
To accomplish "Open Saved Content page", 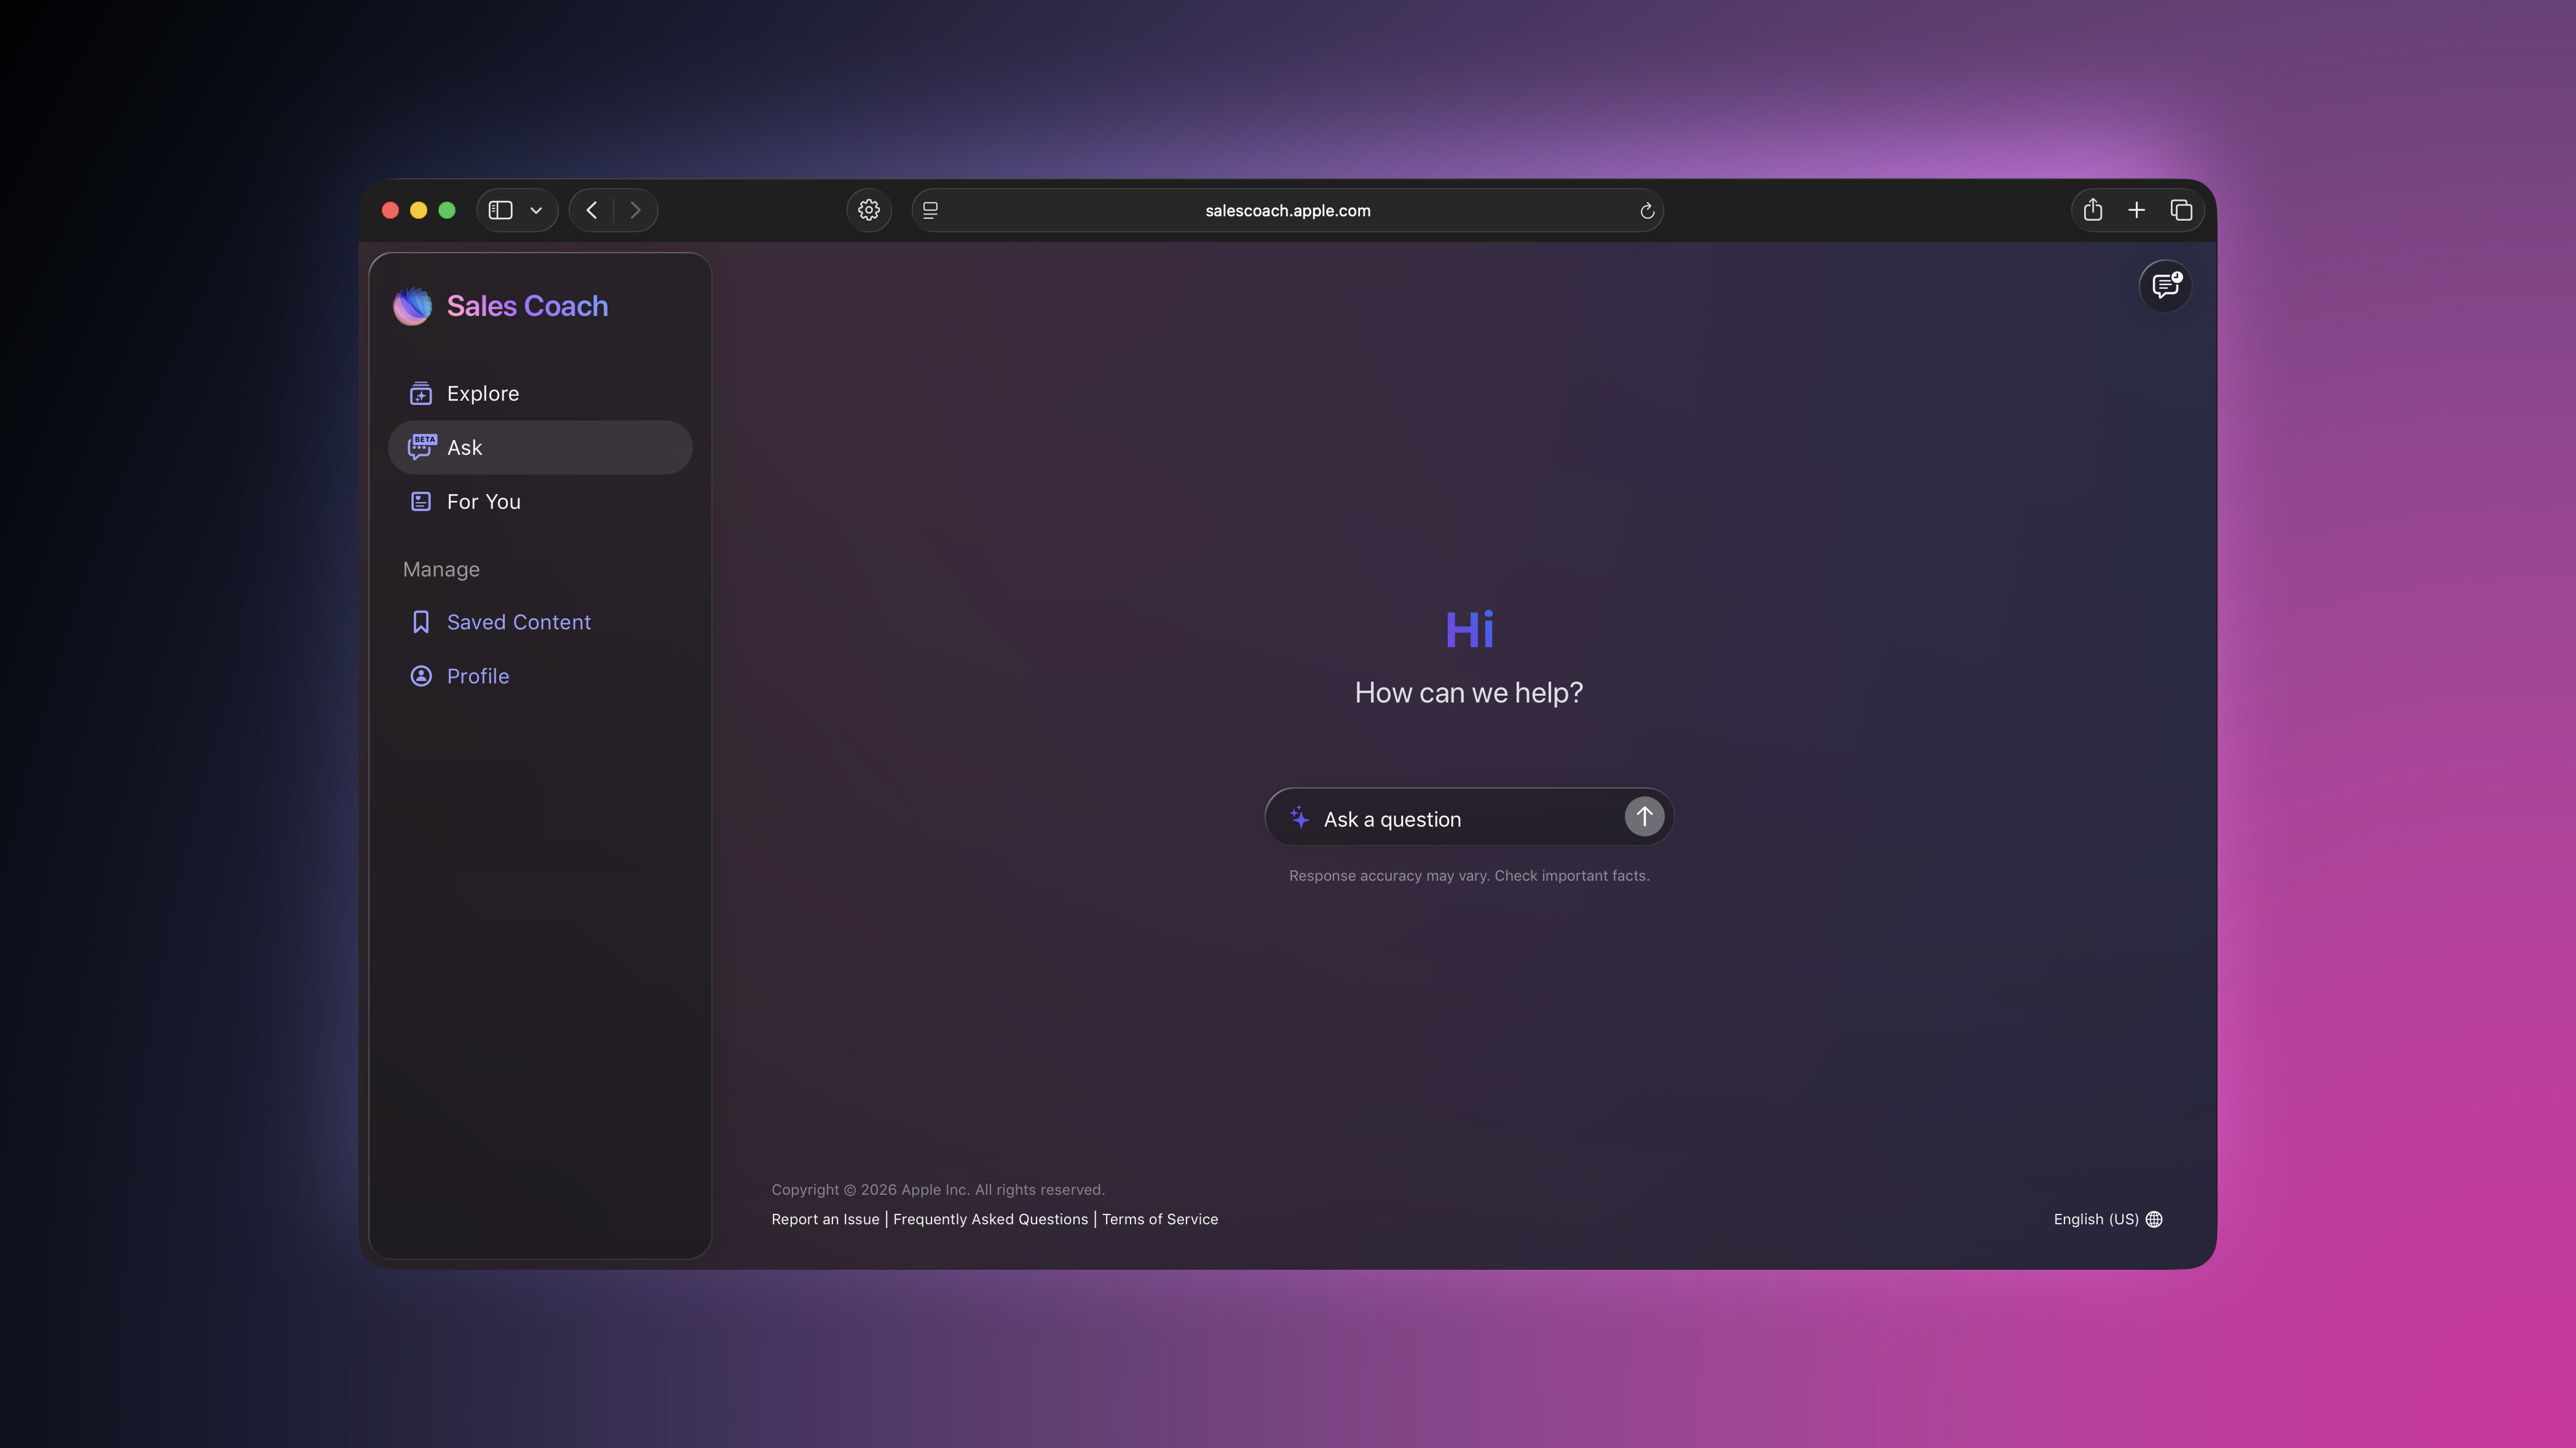I will click(x=518, y=622).
